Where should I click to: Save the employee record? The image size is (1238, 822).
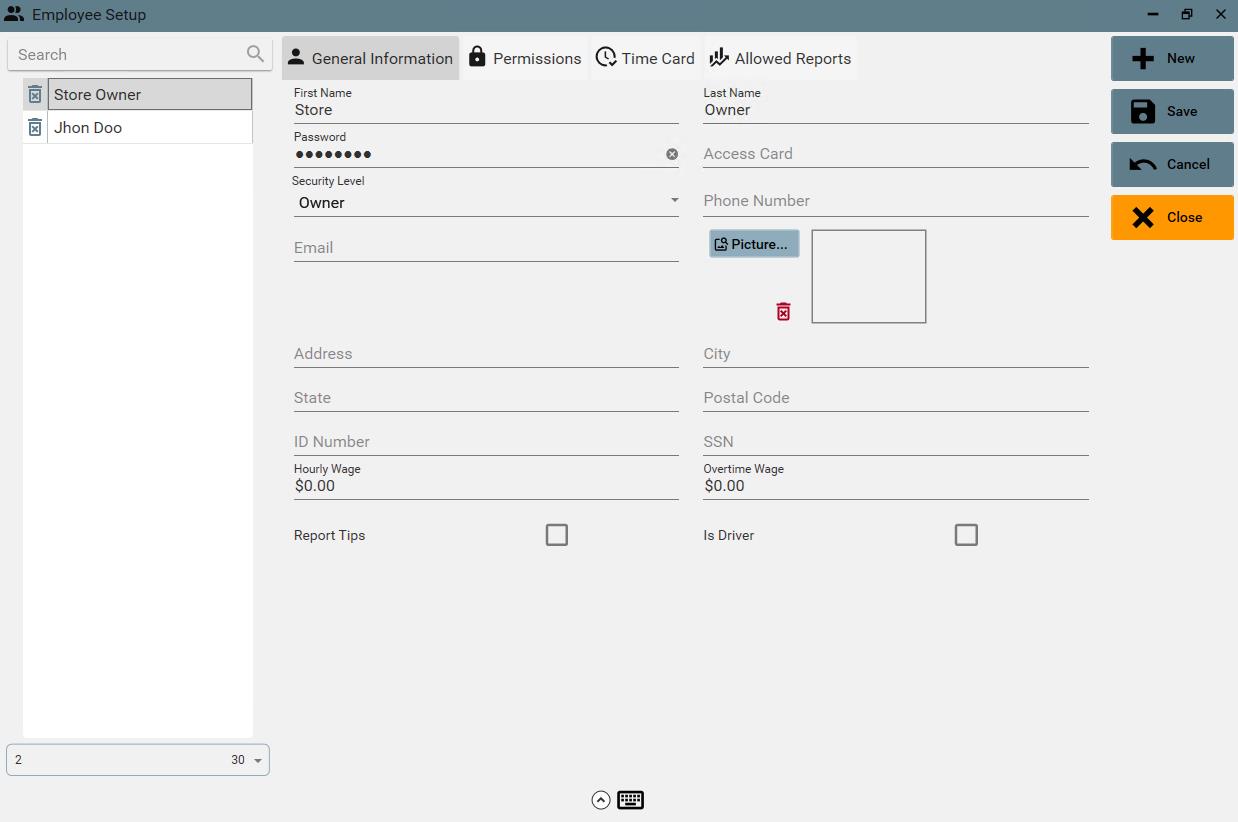pos(1172,111)
